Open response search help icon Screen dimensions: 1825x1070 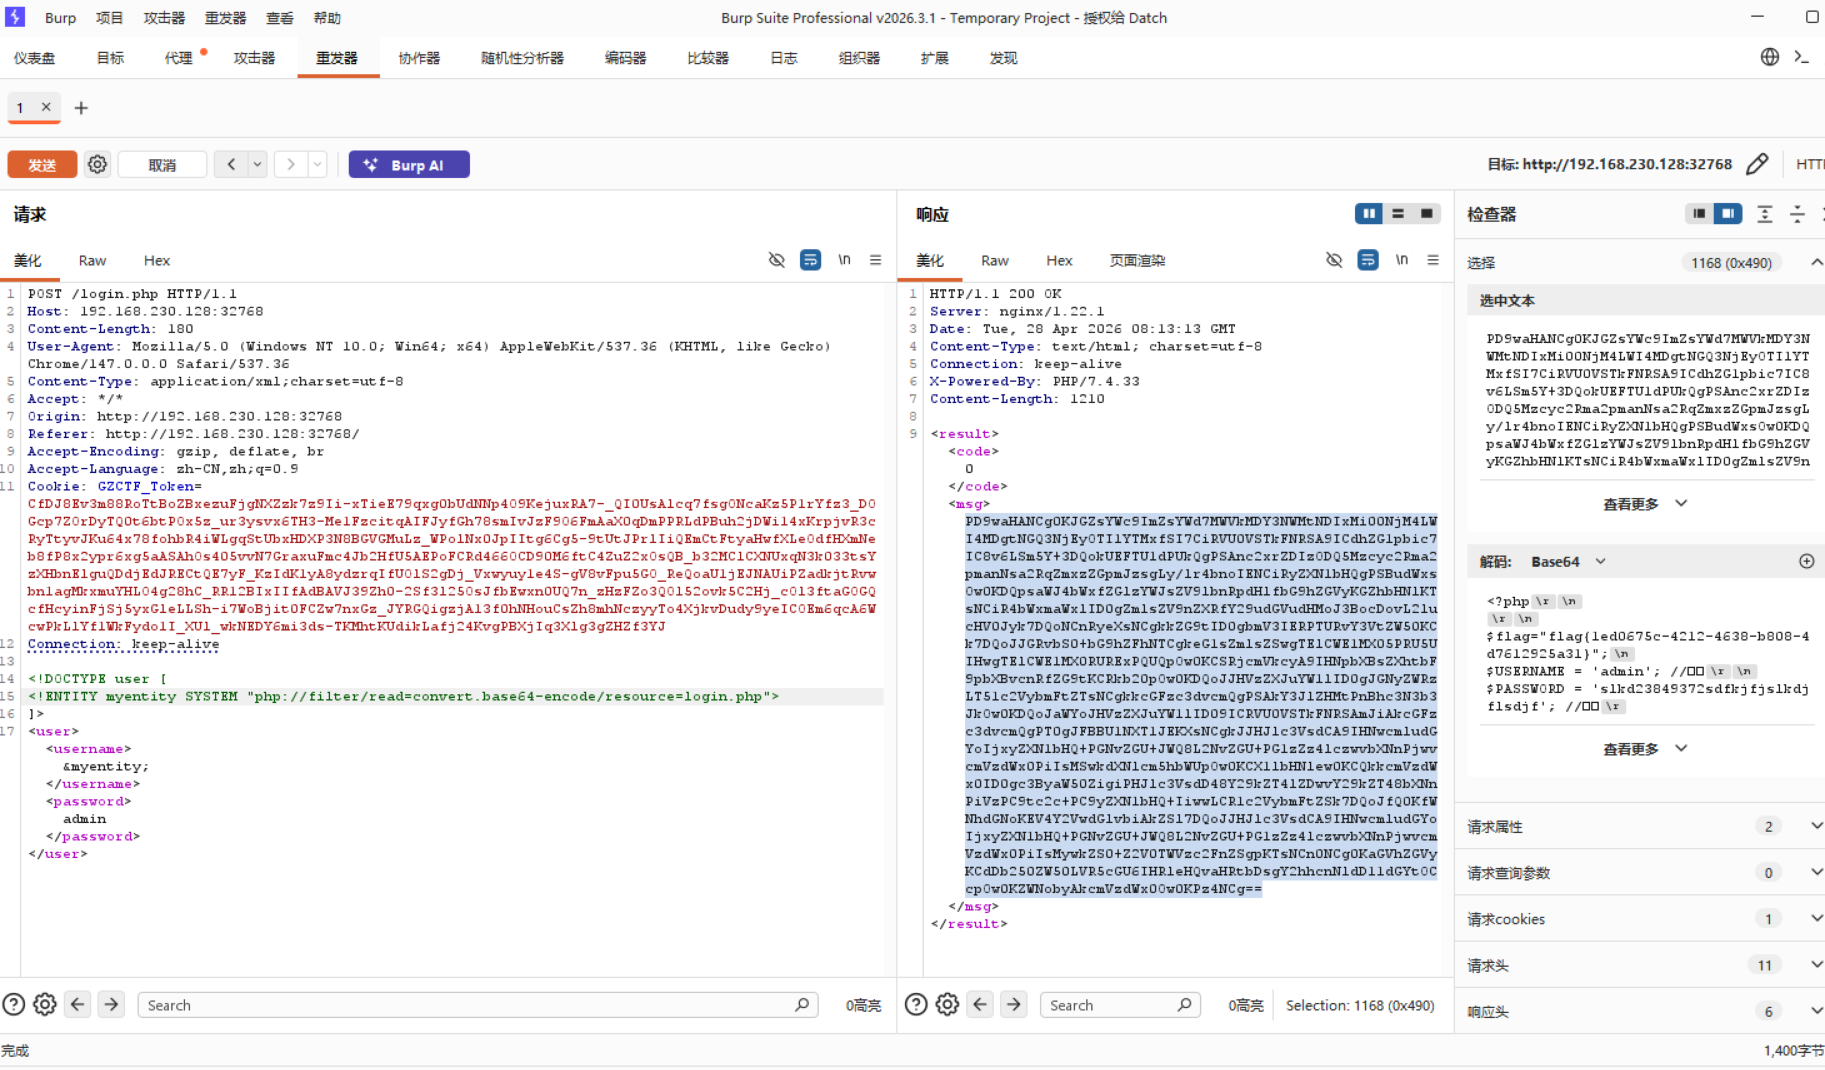(x=916, y=1004)
